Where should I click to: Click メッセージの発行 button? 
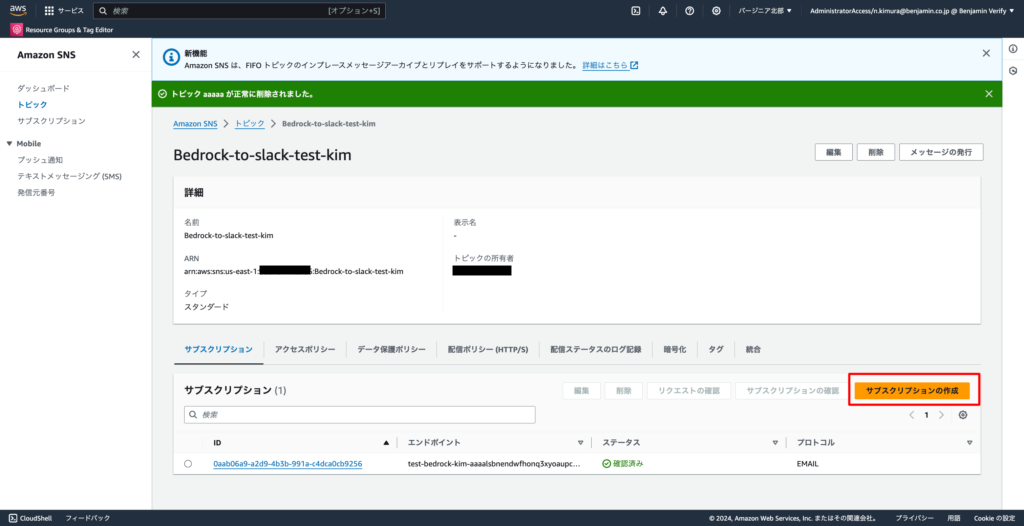(x=941, y=152)
